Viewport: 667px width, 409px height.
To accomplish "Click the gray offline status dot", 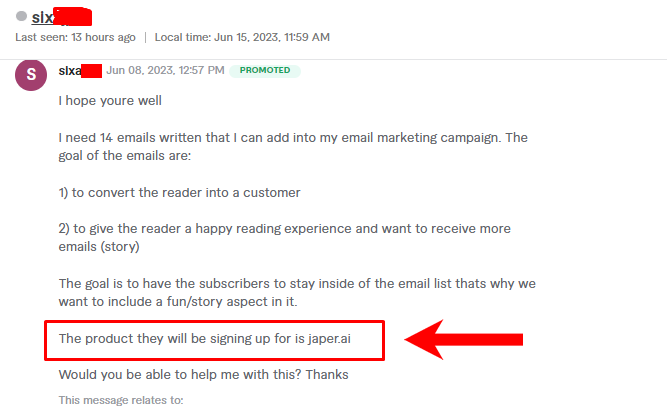I will pyautogui.click(x=21, y=16).
